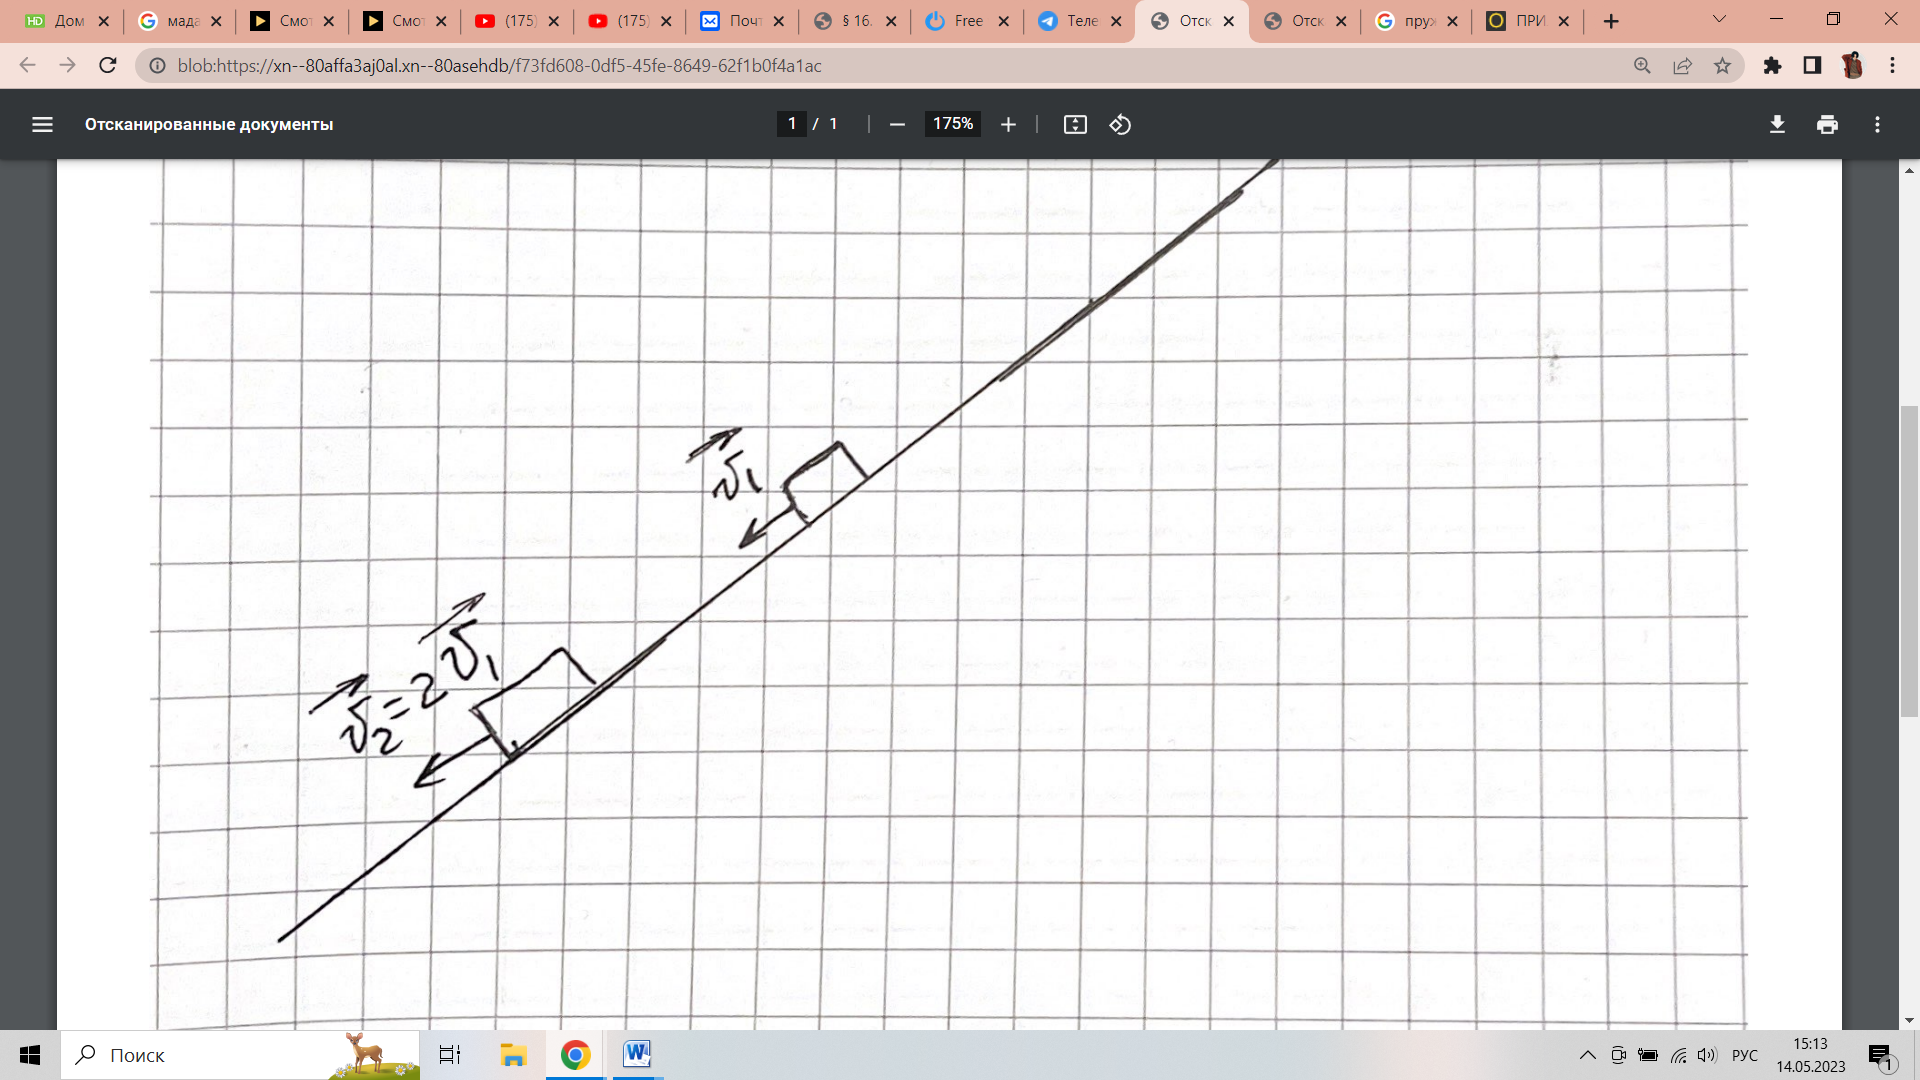Screen dimensions: 1920x1080
Task: Open PDF viewer more actions menu
Action: tap(1877, 124)
